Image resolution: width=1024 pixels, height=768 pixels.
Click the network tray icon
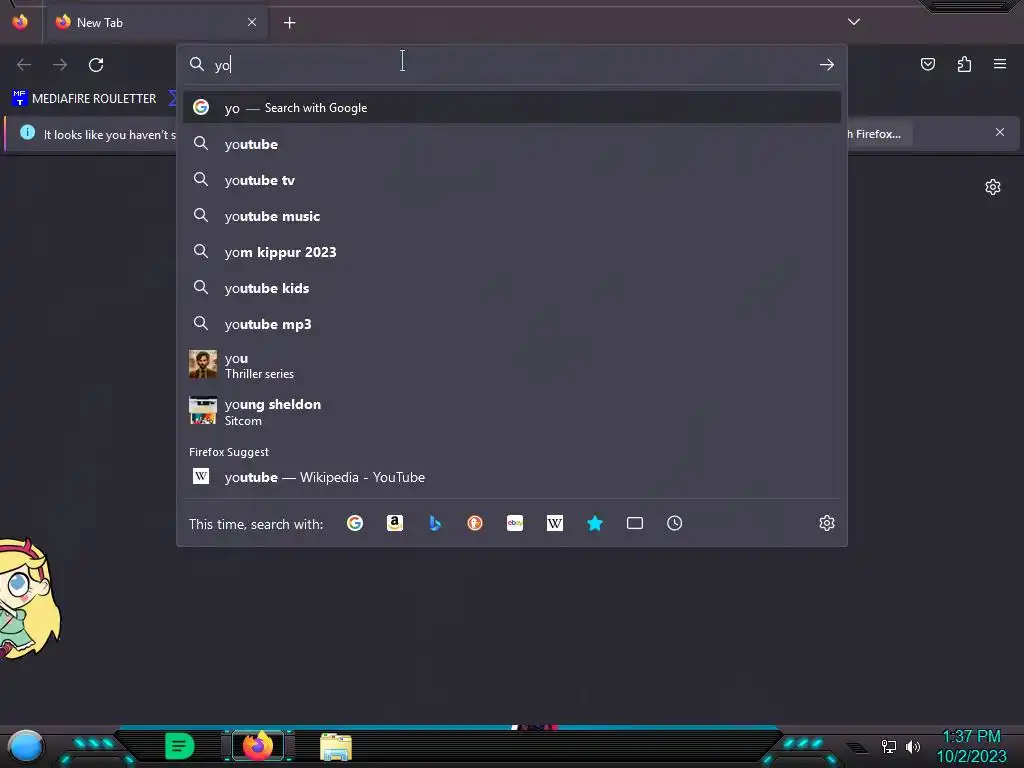coord(888,746)
